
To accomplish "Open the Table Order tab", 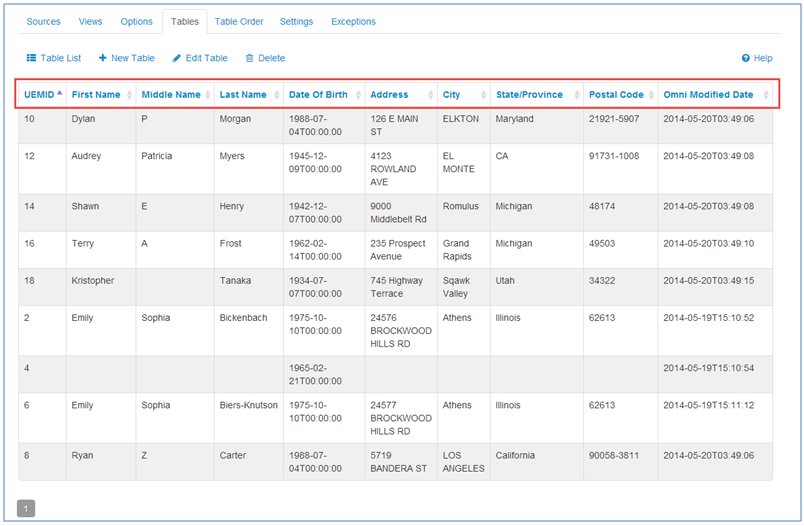I will (239, 21).
